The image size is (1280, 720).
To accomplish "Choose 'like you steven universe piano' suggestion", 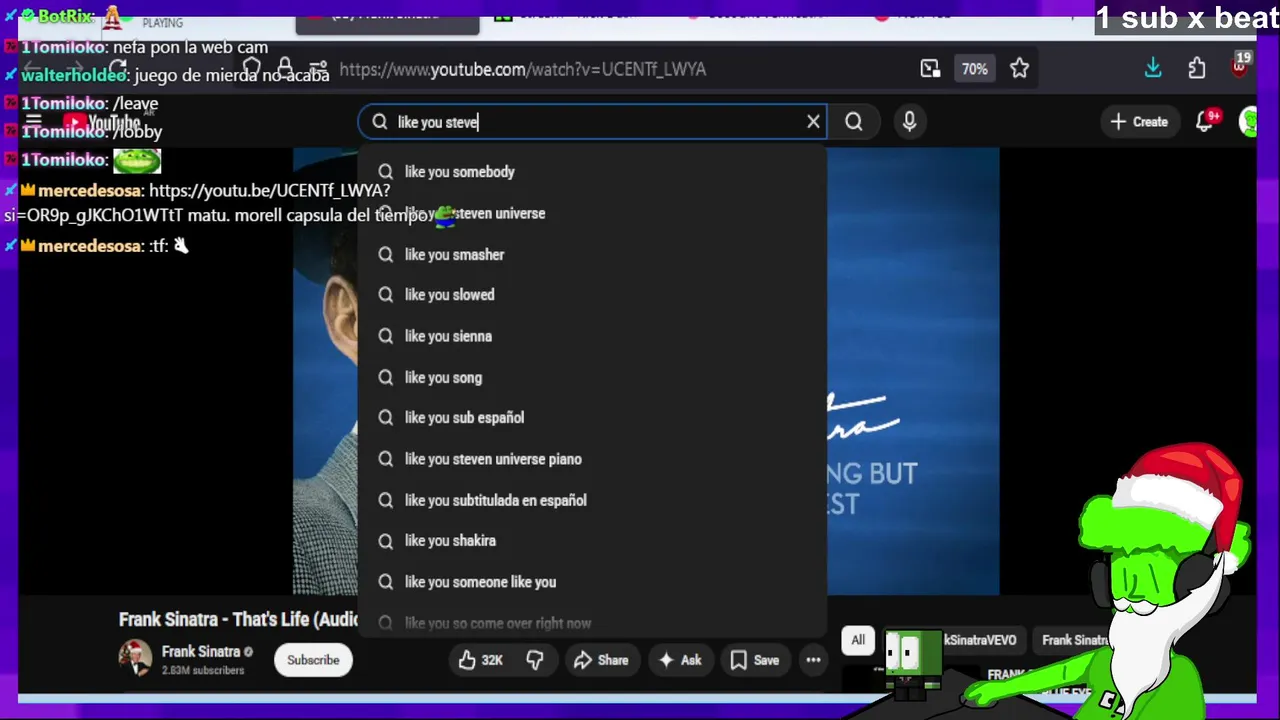I will click(x=592, y=459).
